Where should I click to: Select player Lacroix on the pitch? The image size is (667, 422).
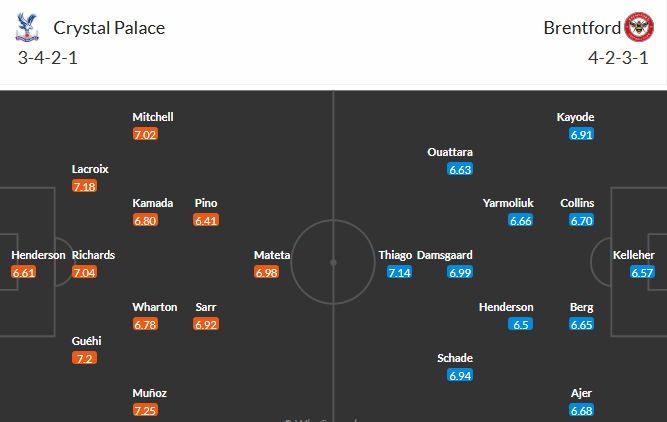pos(91,170)
